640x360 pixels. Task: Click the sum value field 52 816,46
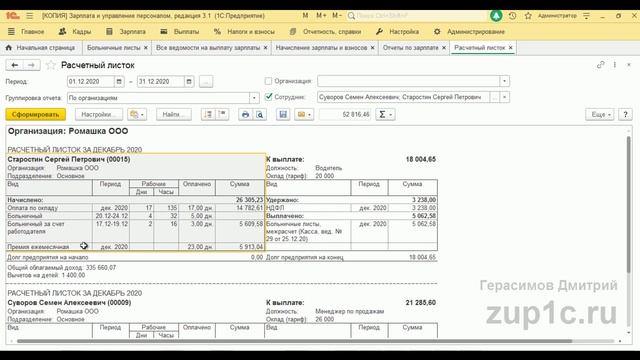click(x=345, y=115)
